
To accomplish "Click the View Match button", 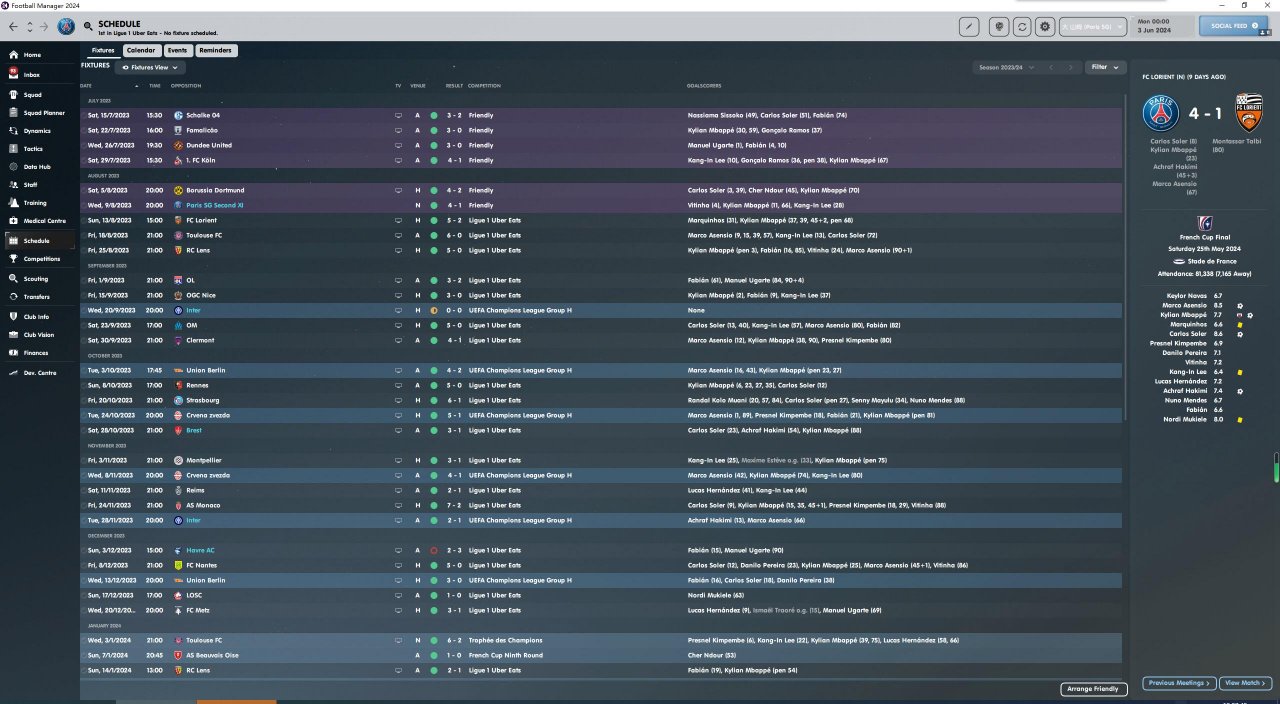I will click(1246, 683).
